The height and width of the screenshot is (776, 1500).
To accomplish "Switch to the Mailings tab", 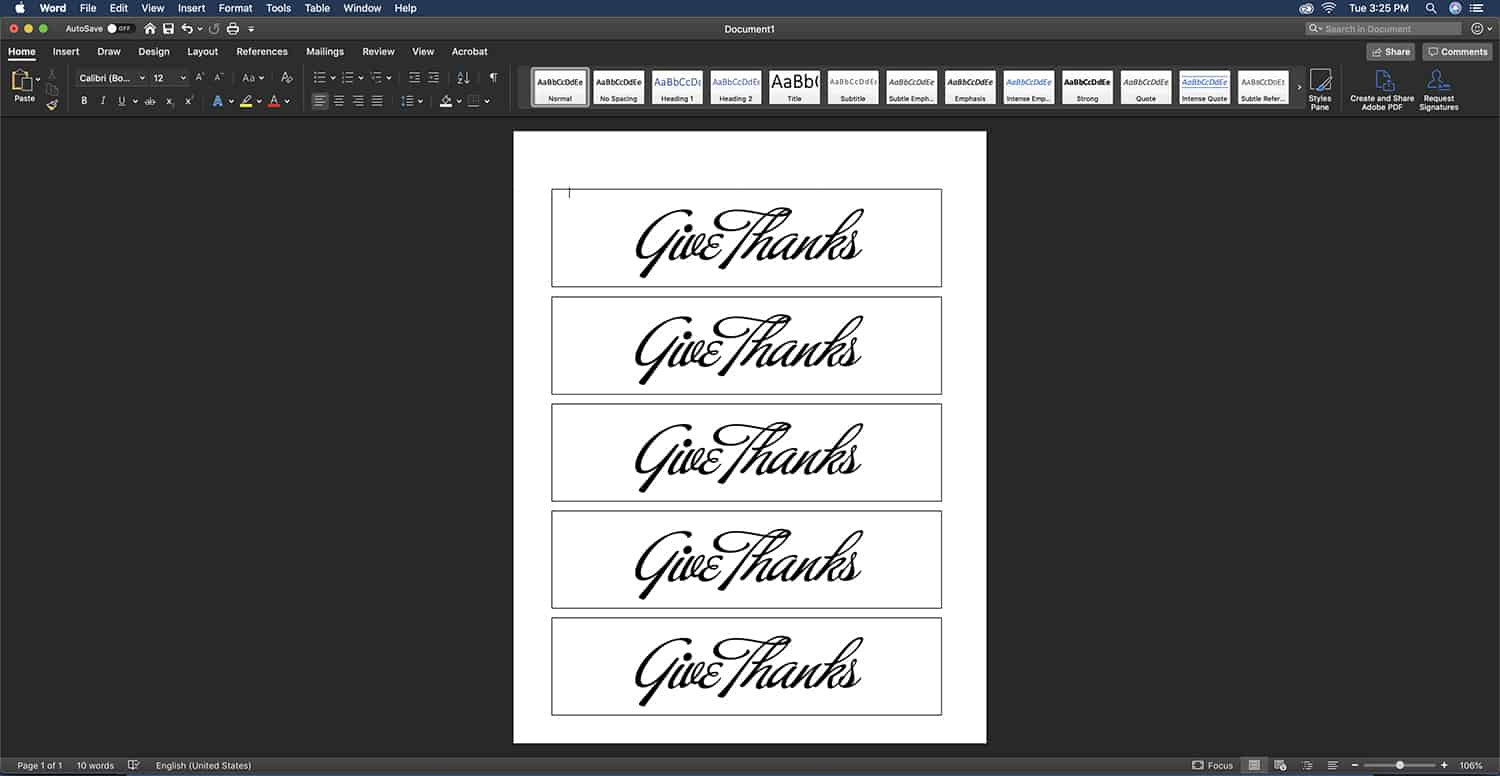I will (324, 51).
